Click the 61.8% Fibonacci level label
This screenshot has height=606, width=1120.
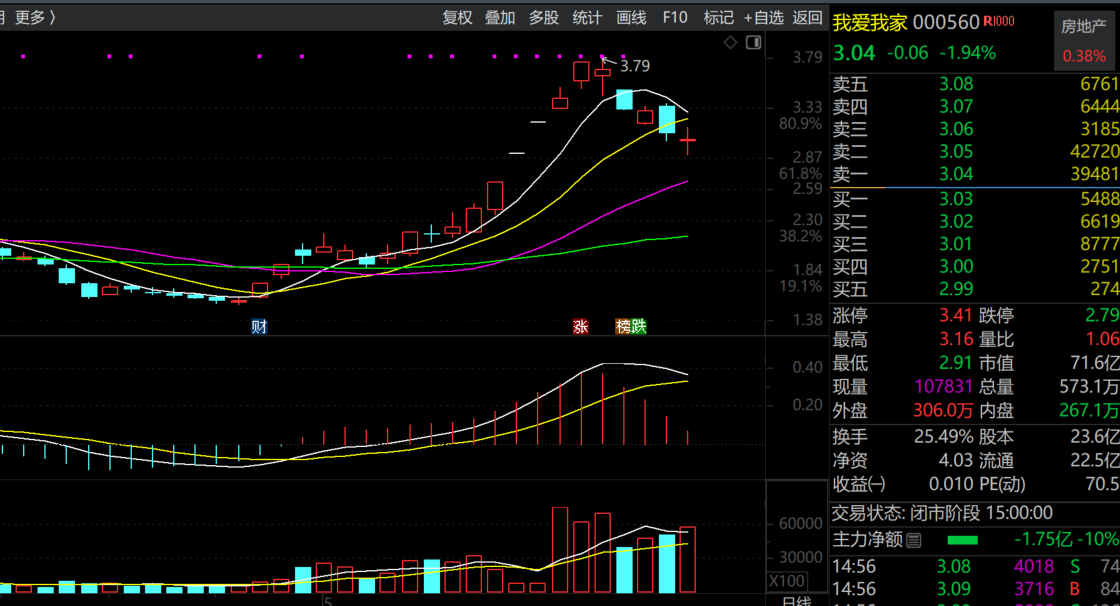point(801,174)
